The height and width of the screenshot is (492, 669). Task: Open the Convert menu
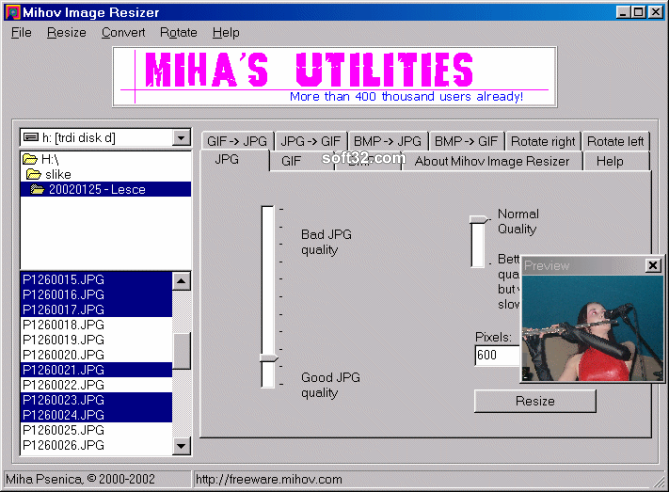123,32
